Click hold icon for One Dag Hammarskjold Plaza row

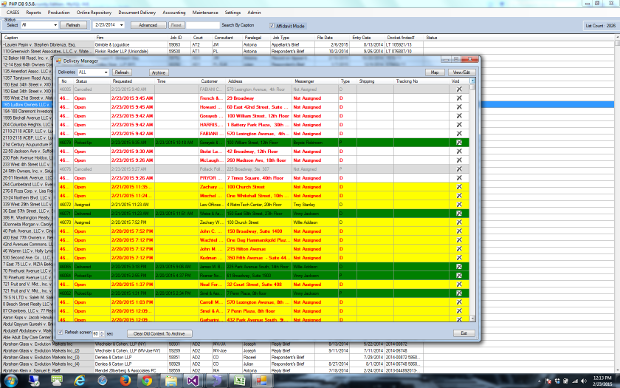(459, 240)
